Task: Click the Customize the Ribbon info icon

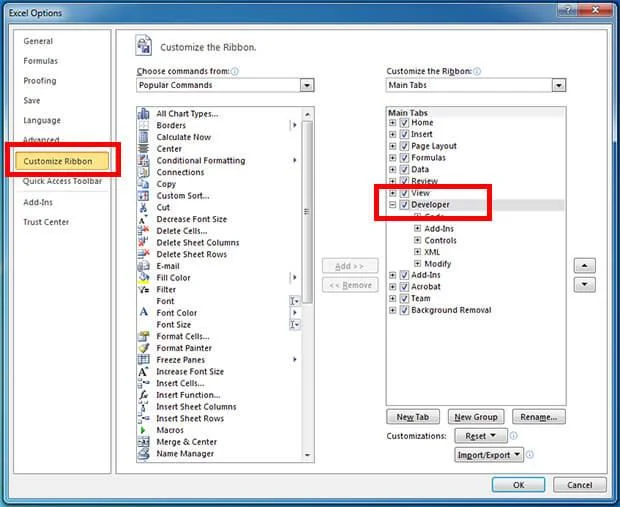Action: click(477, 72)
